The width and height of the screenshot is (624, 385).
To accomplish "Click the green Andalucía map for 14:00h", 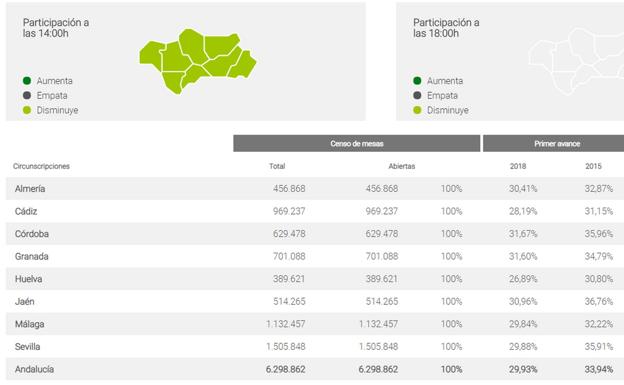I will (198, 61).
